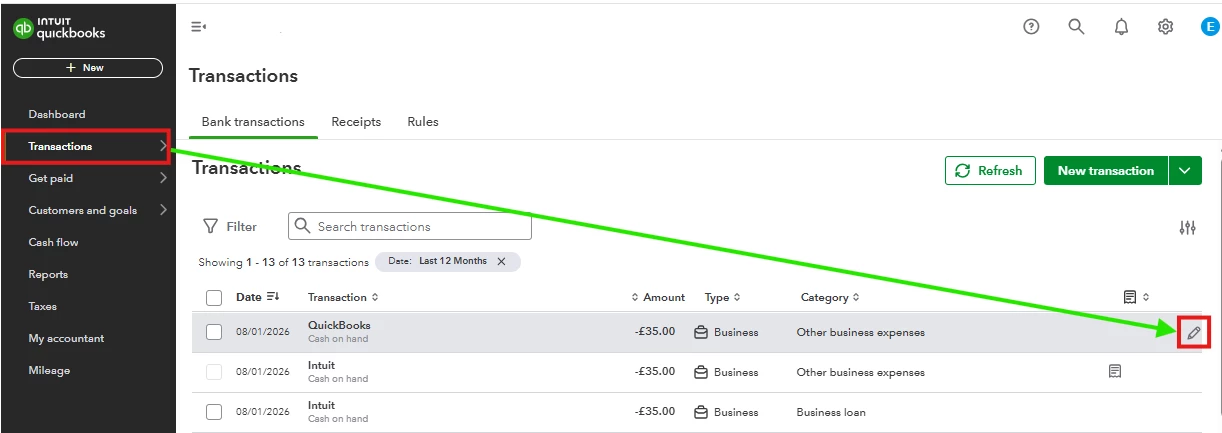Switch to the Receipts tab
The image size is (1222, 433).
(356, 122)
